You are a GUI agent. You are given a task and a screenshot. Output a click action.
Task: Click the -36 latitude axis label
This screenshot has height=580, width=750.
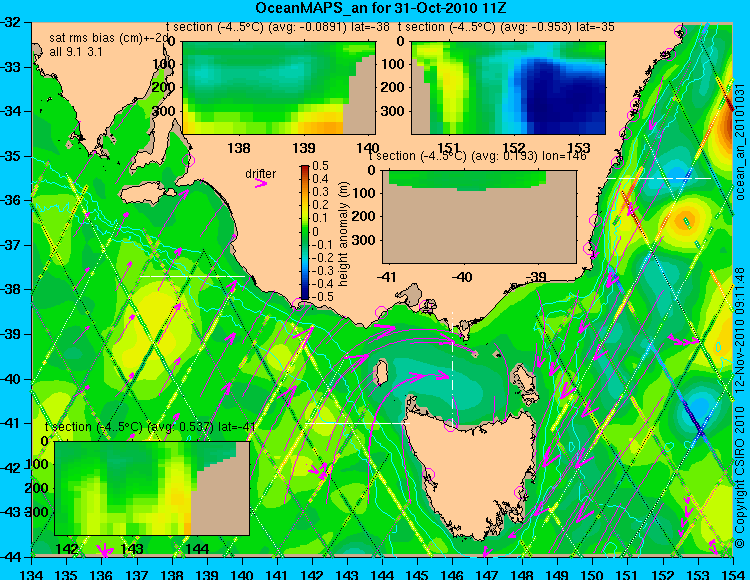pos(10,200)
